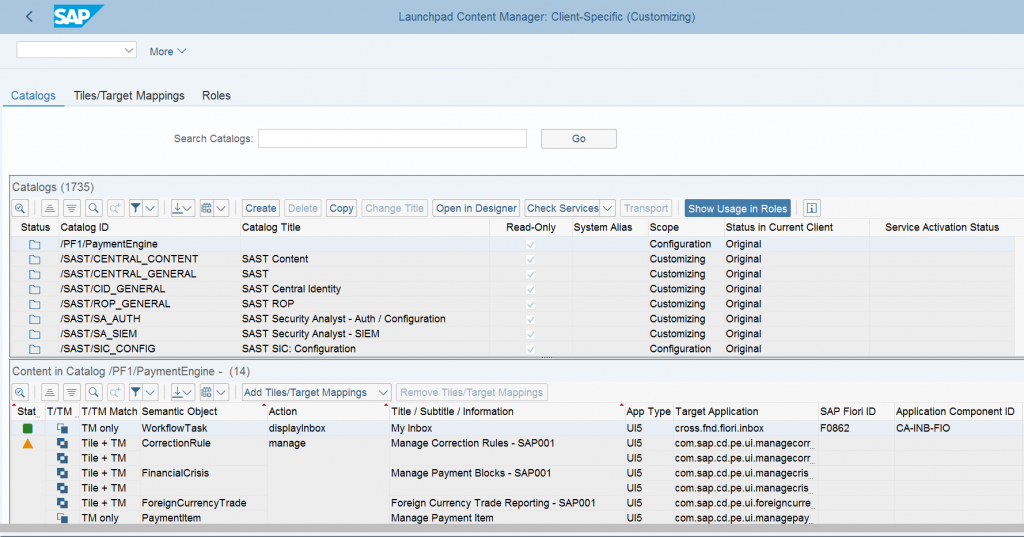
Task: Open filter dropdown arrow in Catalogs toolbar
Action: [x=150, y=208]
